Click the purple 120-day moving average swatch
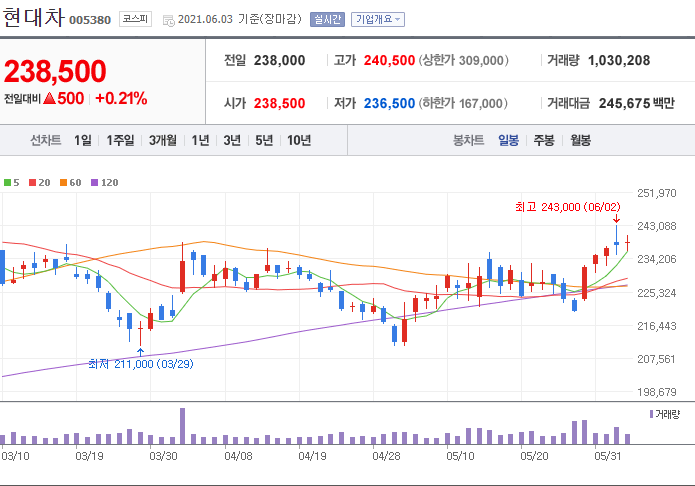 coord(94,182)
